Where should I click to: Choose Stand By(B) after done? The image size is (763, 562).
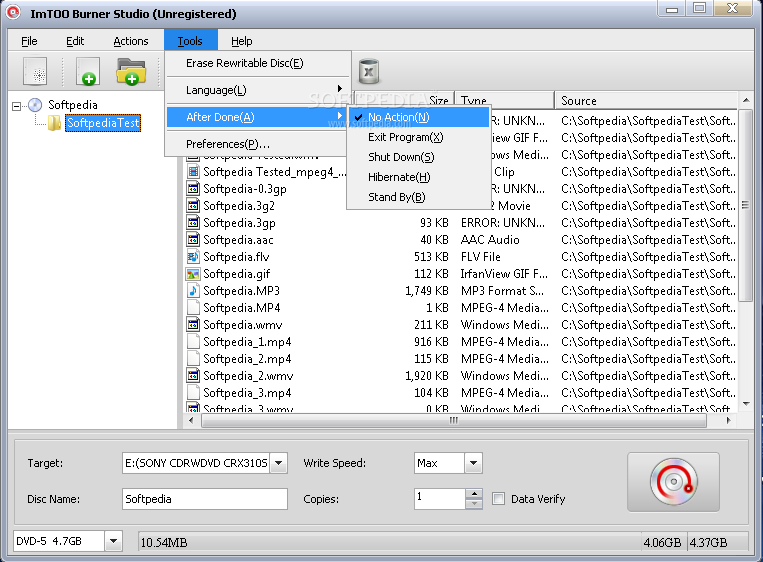(419, 197)
